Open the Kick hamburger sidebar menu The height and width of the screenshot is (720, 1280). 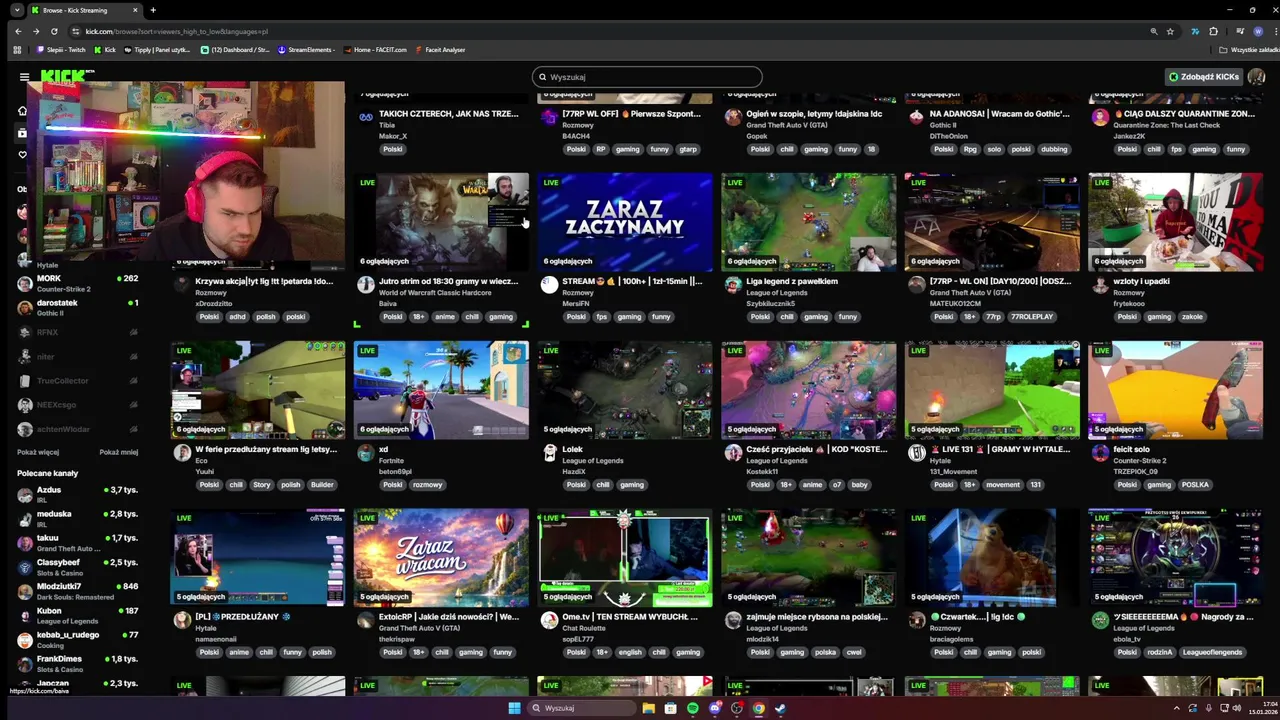pos(24,76)
